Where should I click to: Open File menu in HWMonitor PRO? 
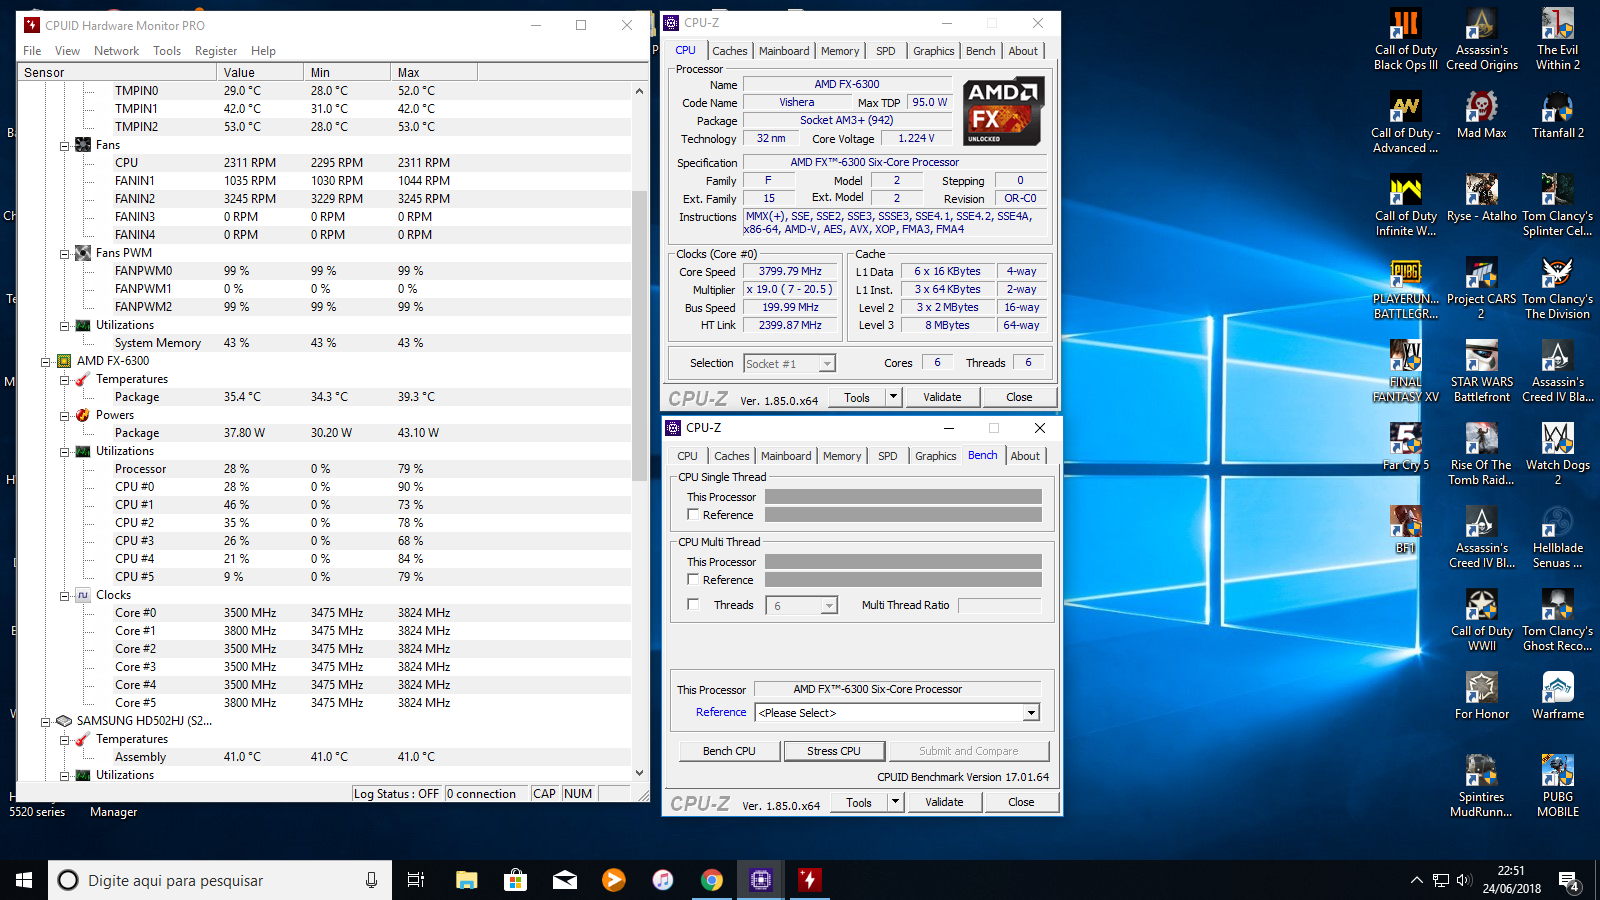pos(32,51)
